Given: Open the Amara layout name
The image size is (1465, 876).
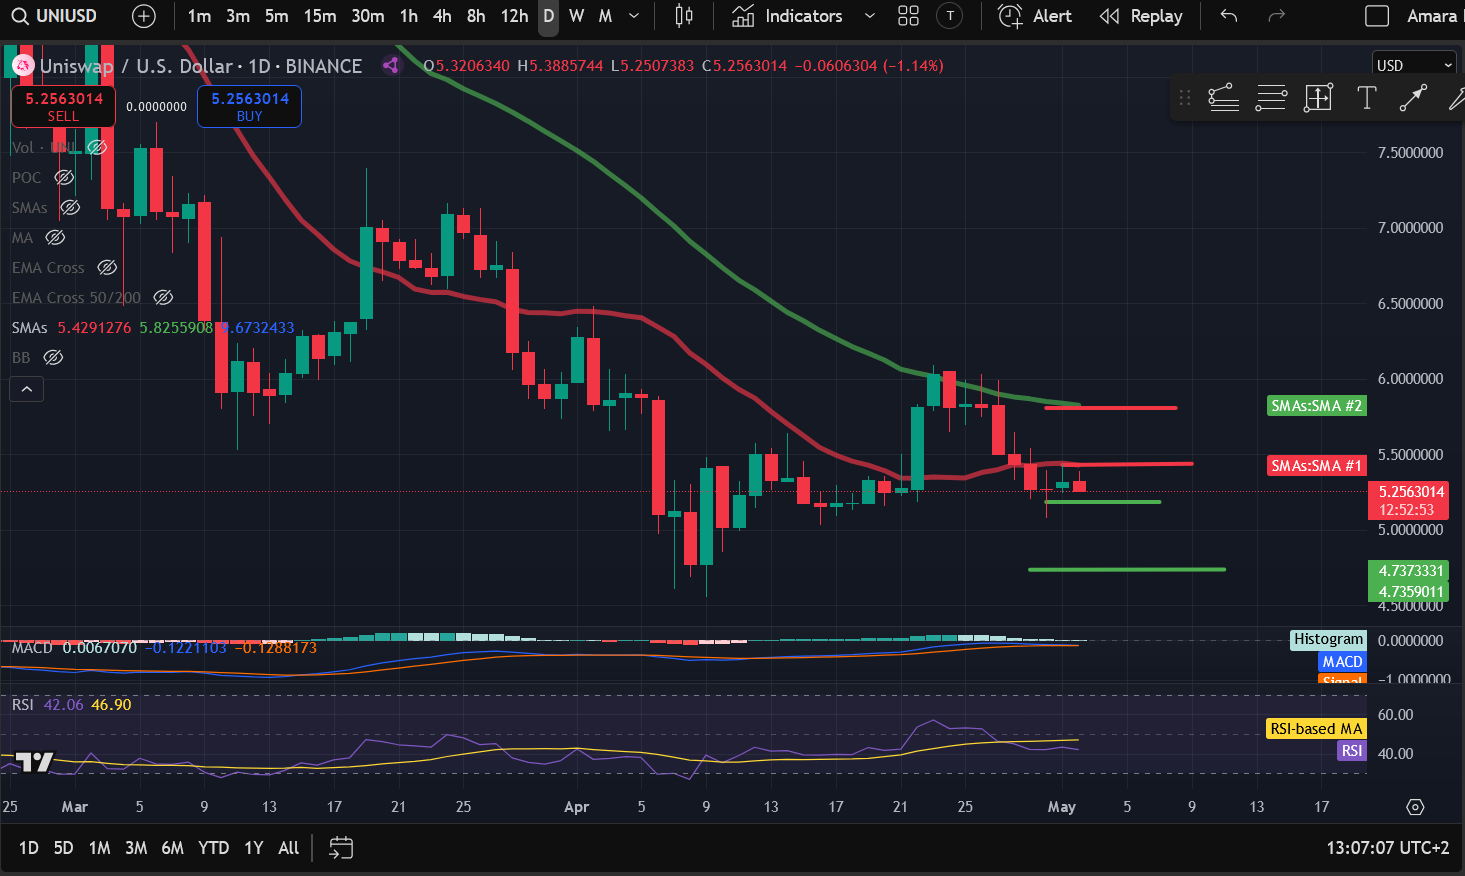Looking at the screenshot, I should tap(1432, 16).
